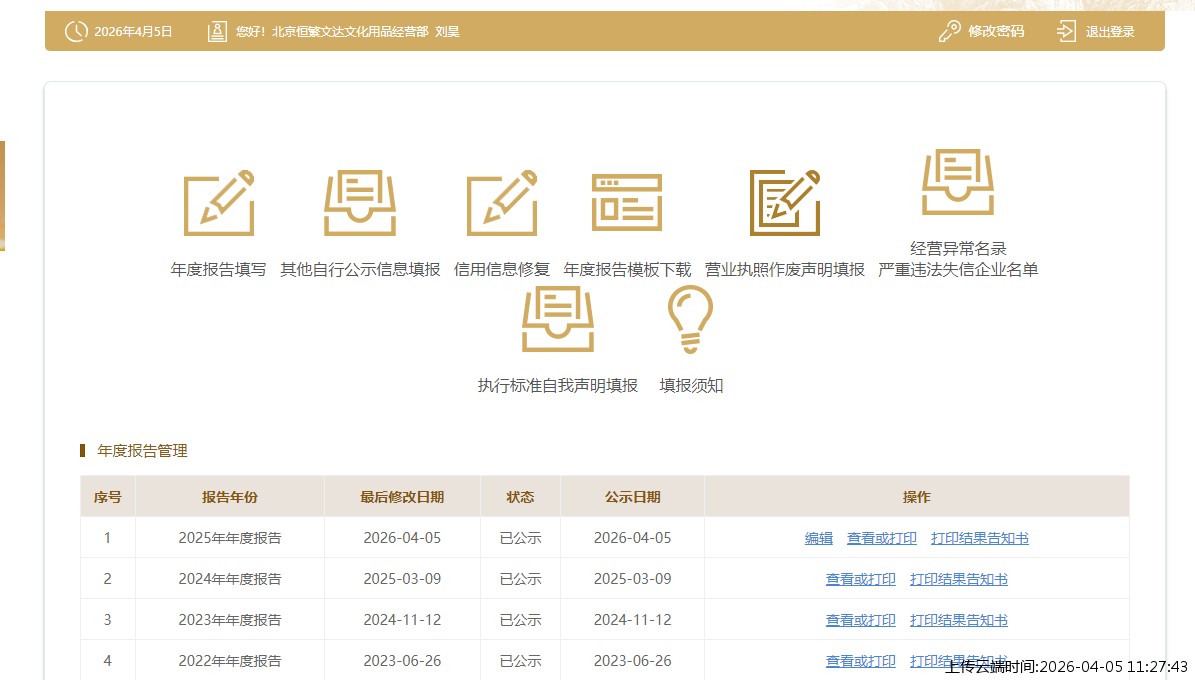Screen dimensions: 1195x680
Task: Select the 2022年度报告 row cell
Action: [230, 661]
